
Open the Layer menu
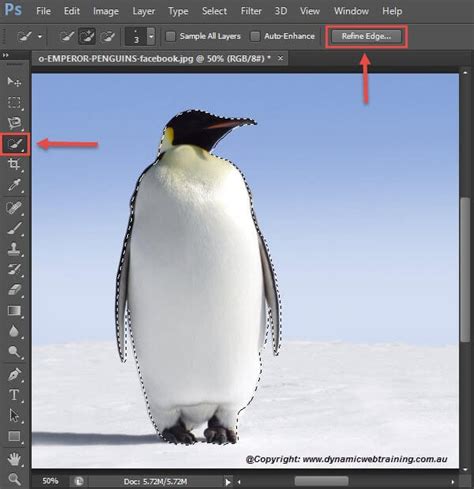click(x=144, y=11)
